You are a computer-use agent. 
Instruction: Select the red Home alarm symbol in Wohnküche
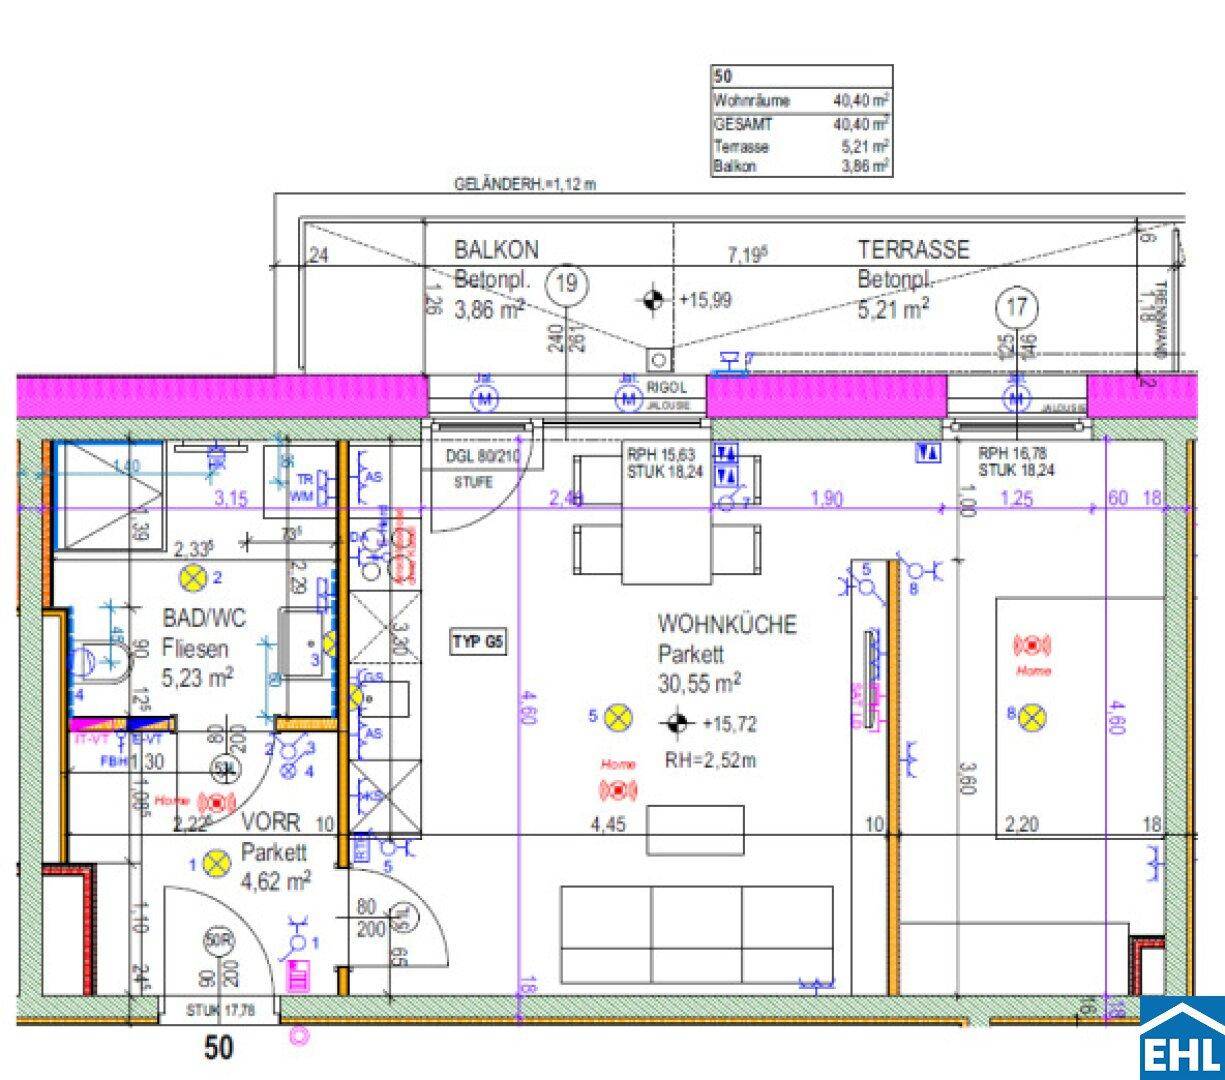pos(617,790)
